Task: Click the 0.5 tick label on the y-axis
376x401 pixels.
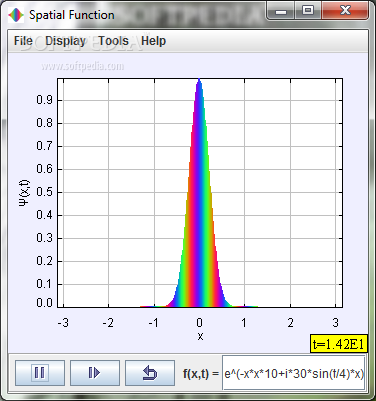Action: 45,192
